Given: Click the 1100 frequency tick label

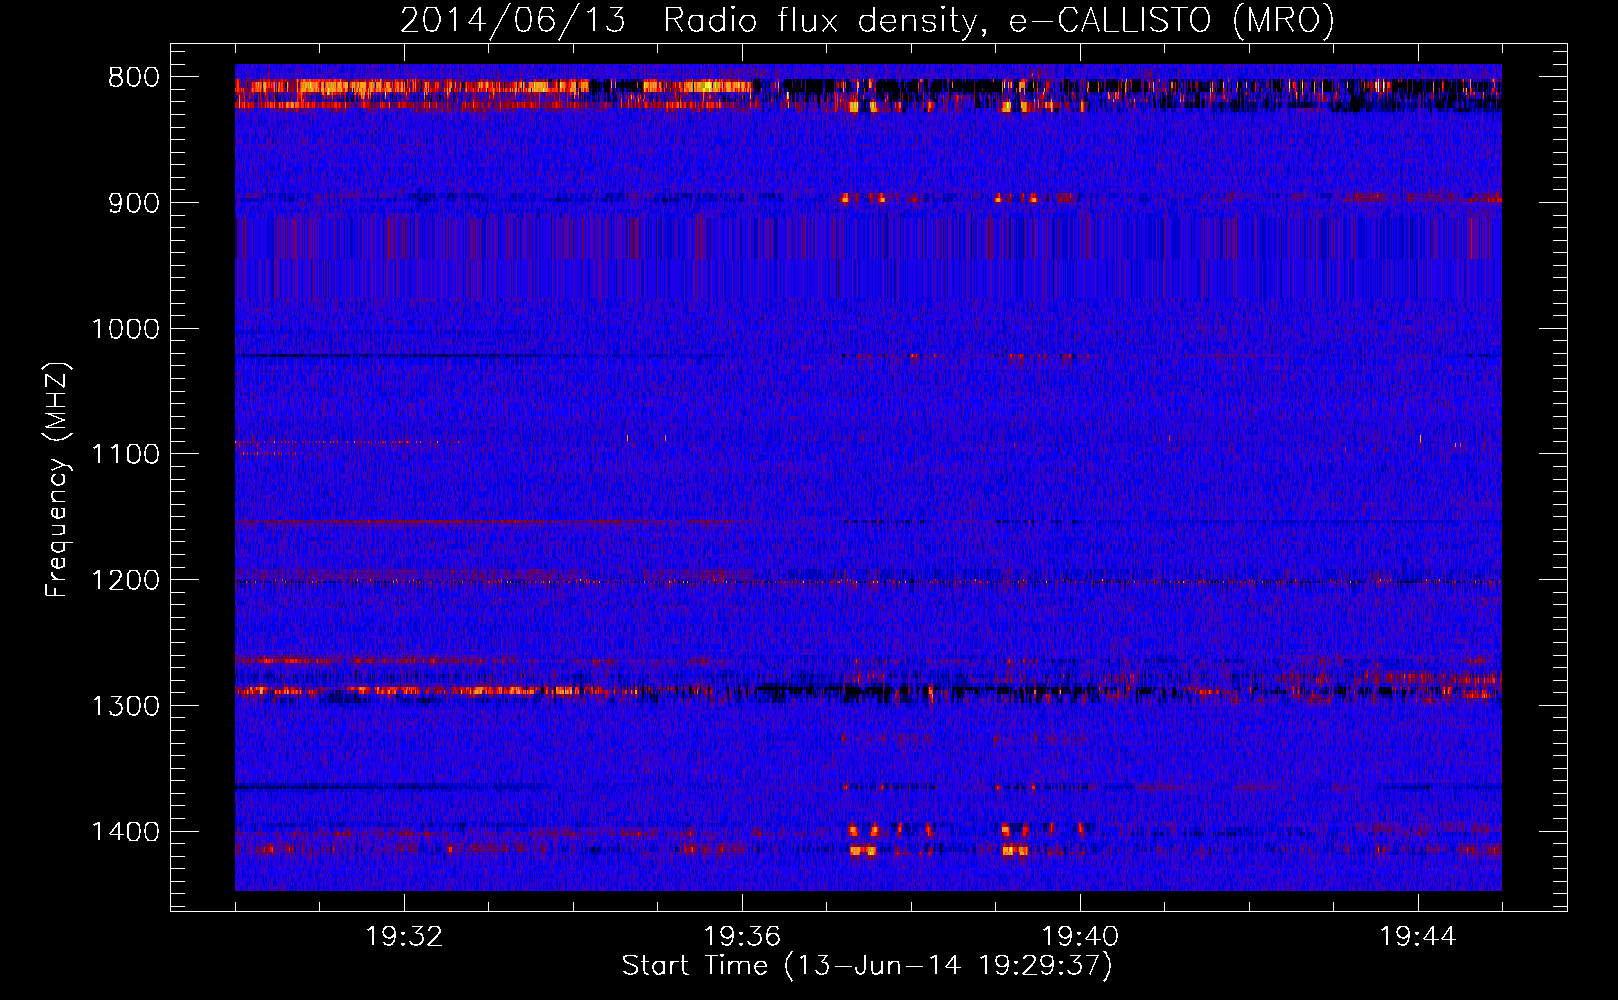Looking at the screenshot, I should click(x=125, y=454).
